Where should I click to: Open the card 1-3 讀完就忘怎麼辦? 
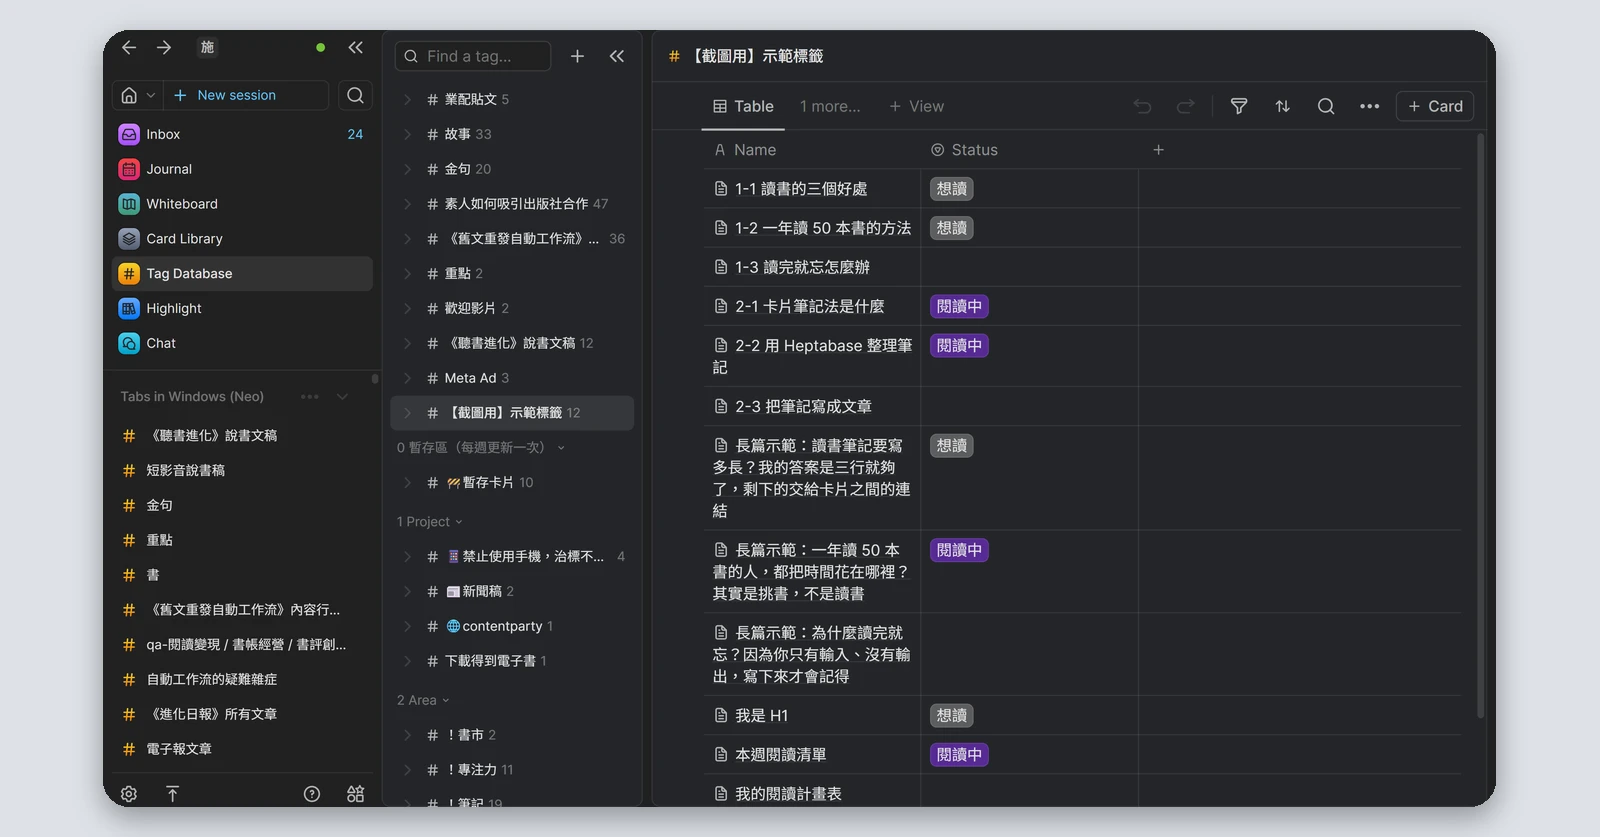[802, 267]
